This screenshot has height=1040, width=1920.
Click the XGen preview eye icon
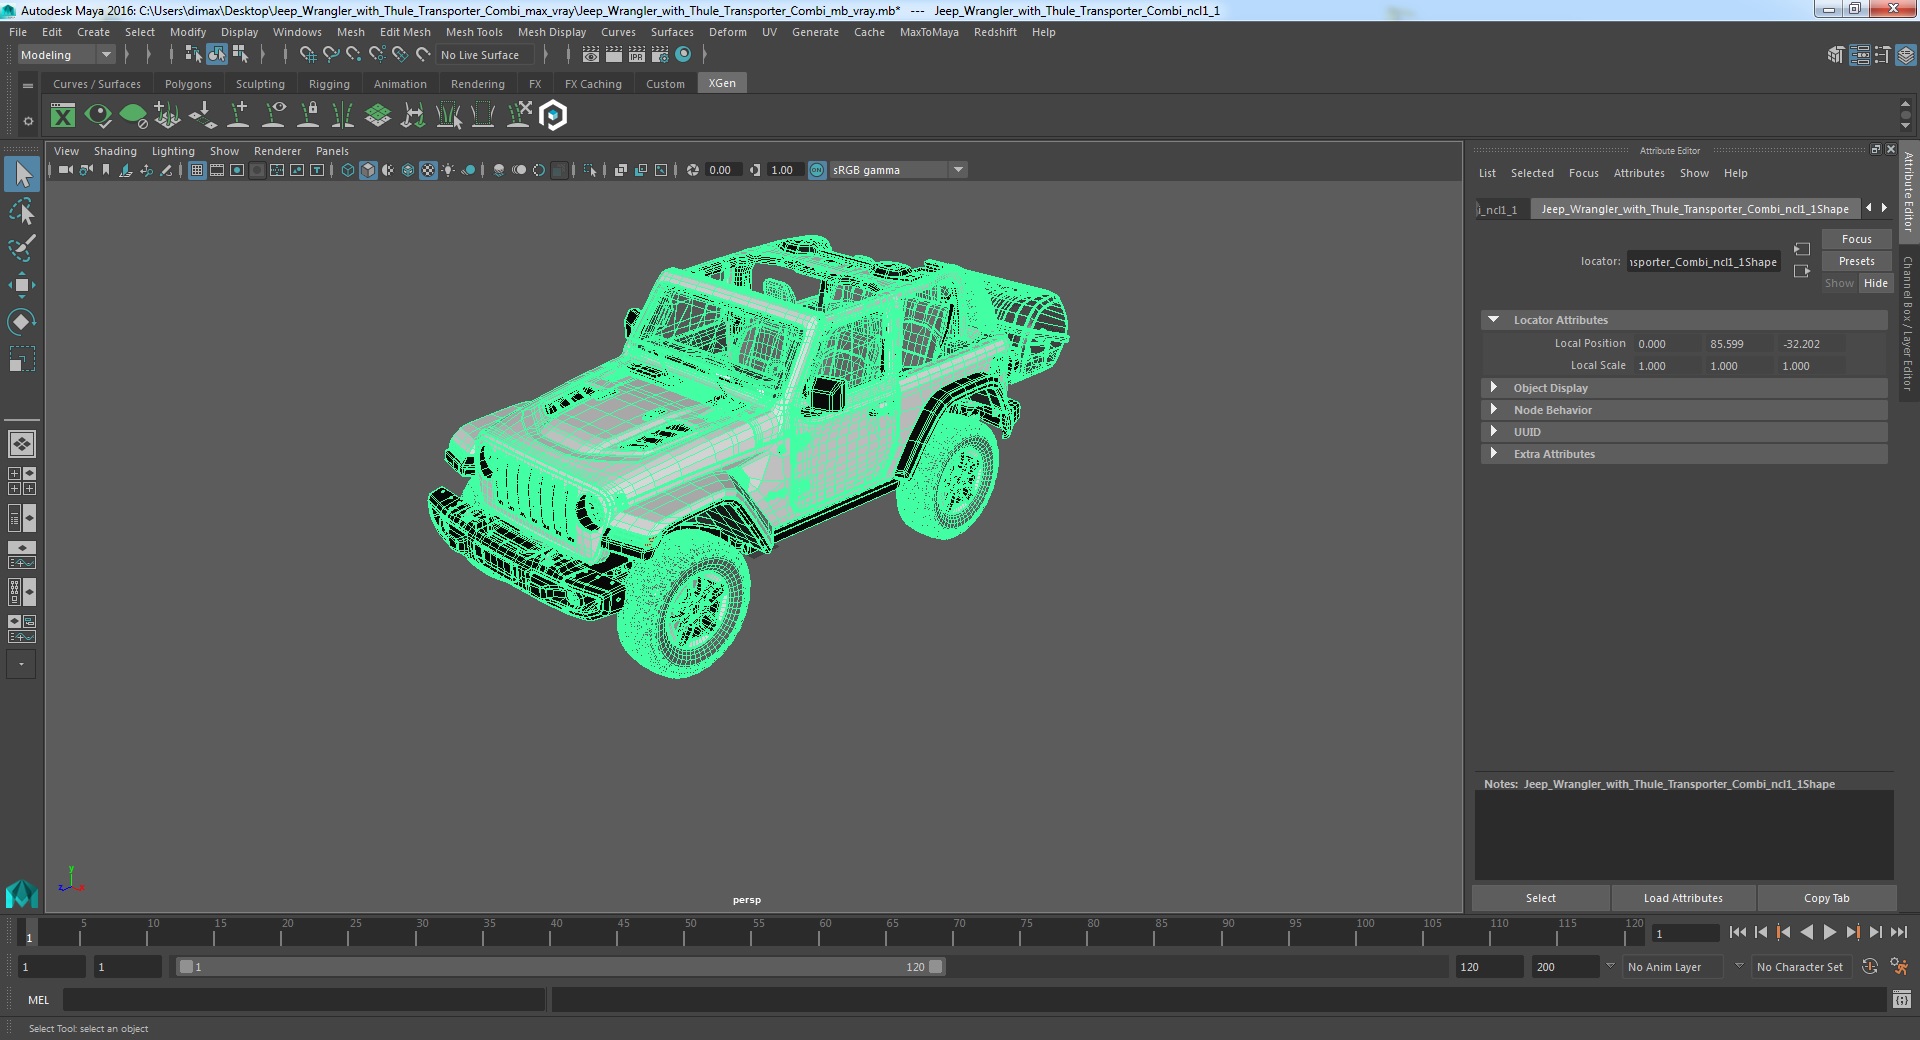click(x=98, y=116)
